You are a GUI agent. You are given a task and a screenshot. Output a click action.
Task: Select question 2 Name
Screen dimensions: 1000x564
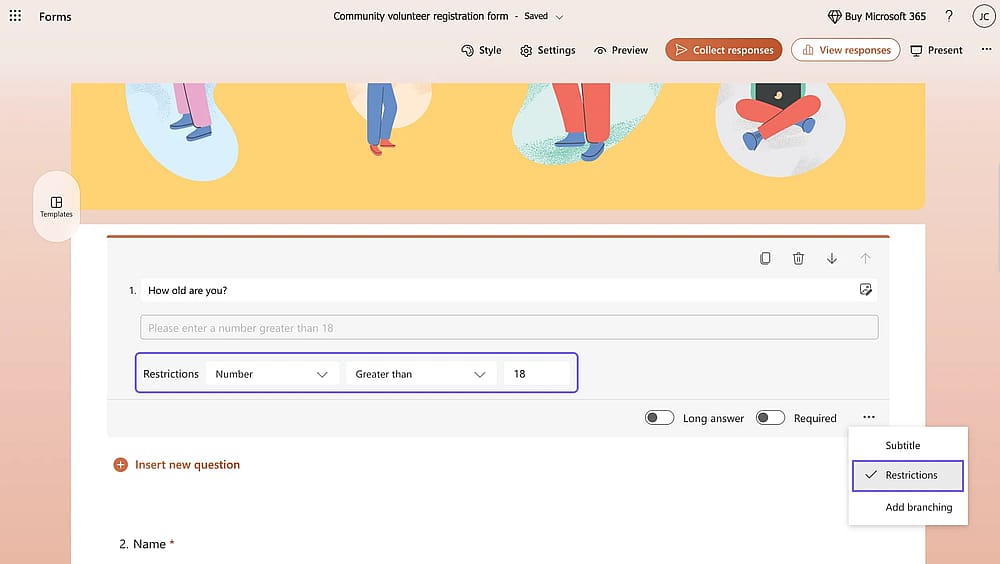tap(147, 544)
